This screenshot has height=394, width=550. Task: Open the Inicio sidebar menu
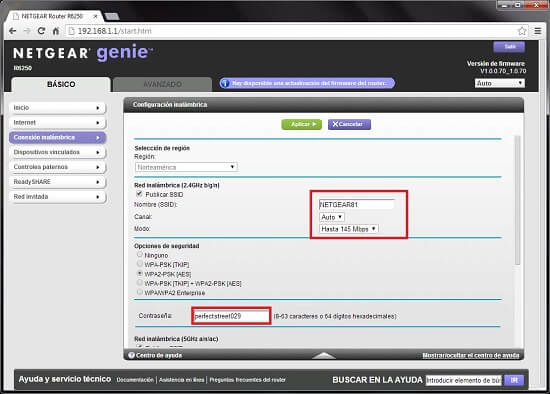(57, 108)
